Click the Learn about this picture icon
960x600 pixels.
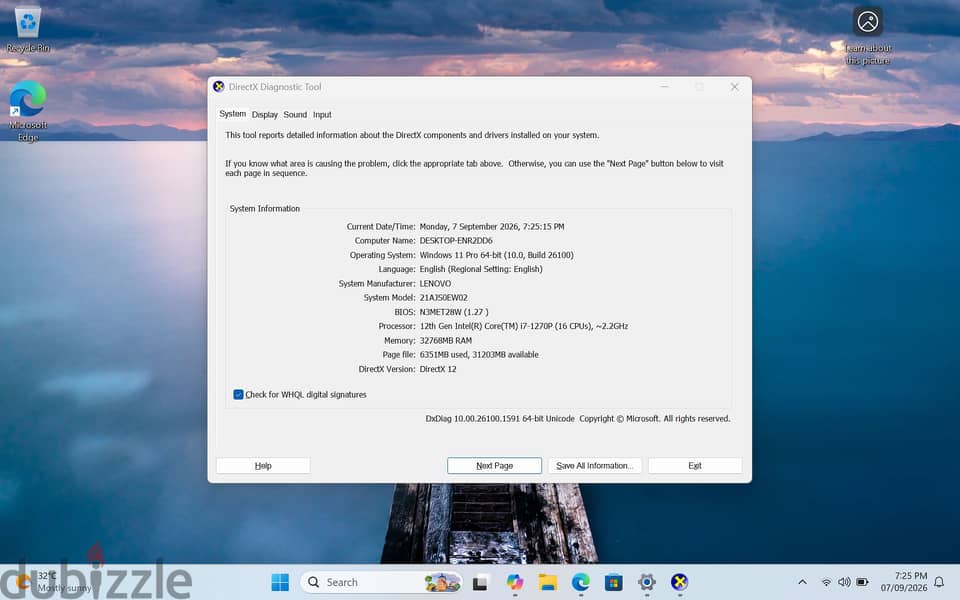click(868, 36)
